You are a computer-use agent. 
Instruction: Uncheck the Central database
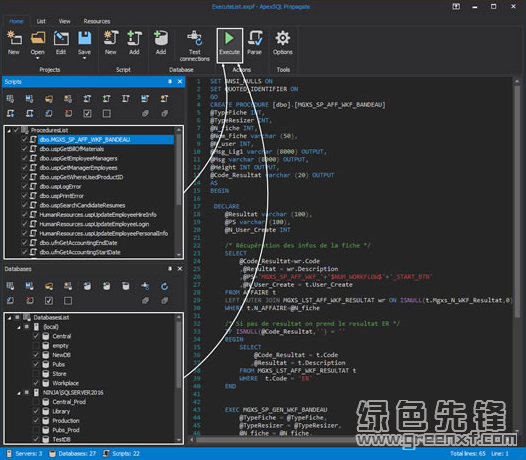tap(36, 336)
